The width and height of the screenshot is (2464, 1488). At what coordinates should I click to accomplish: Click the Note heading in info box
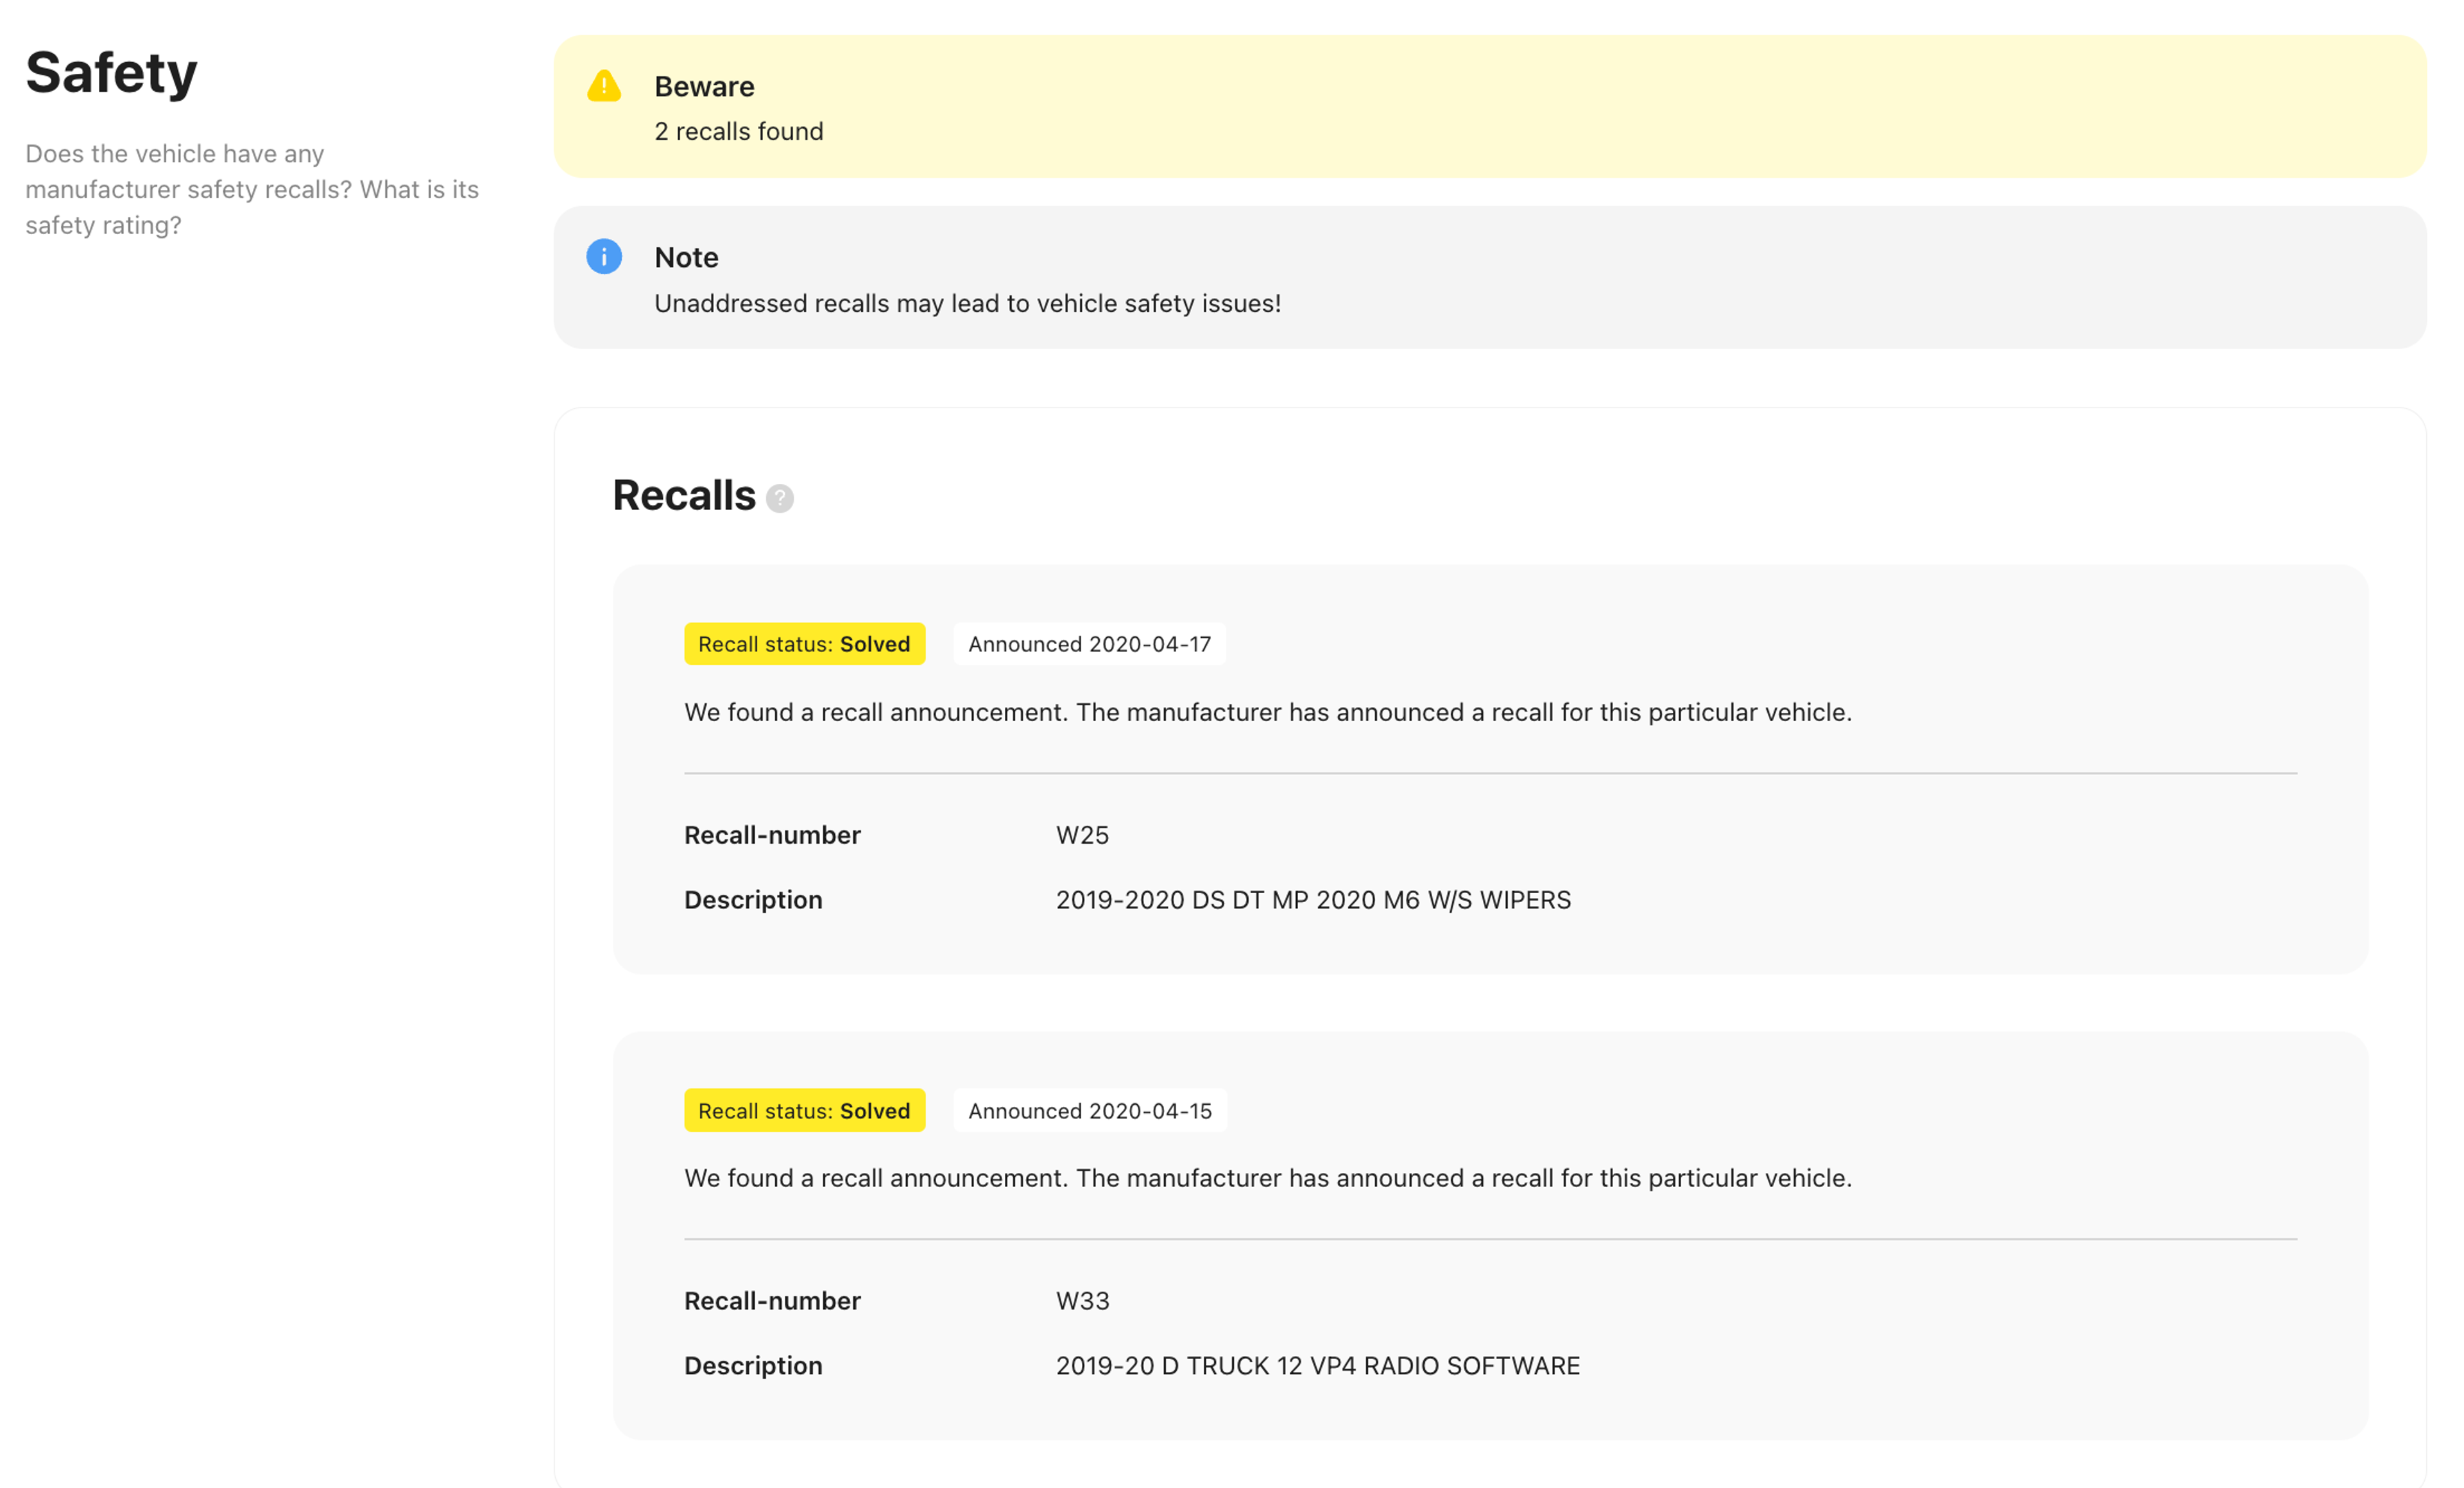[x=686, y=258]
